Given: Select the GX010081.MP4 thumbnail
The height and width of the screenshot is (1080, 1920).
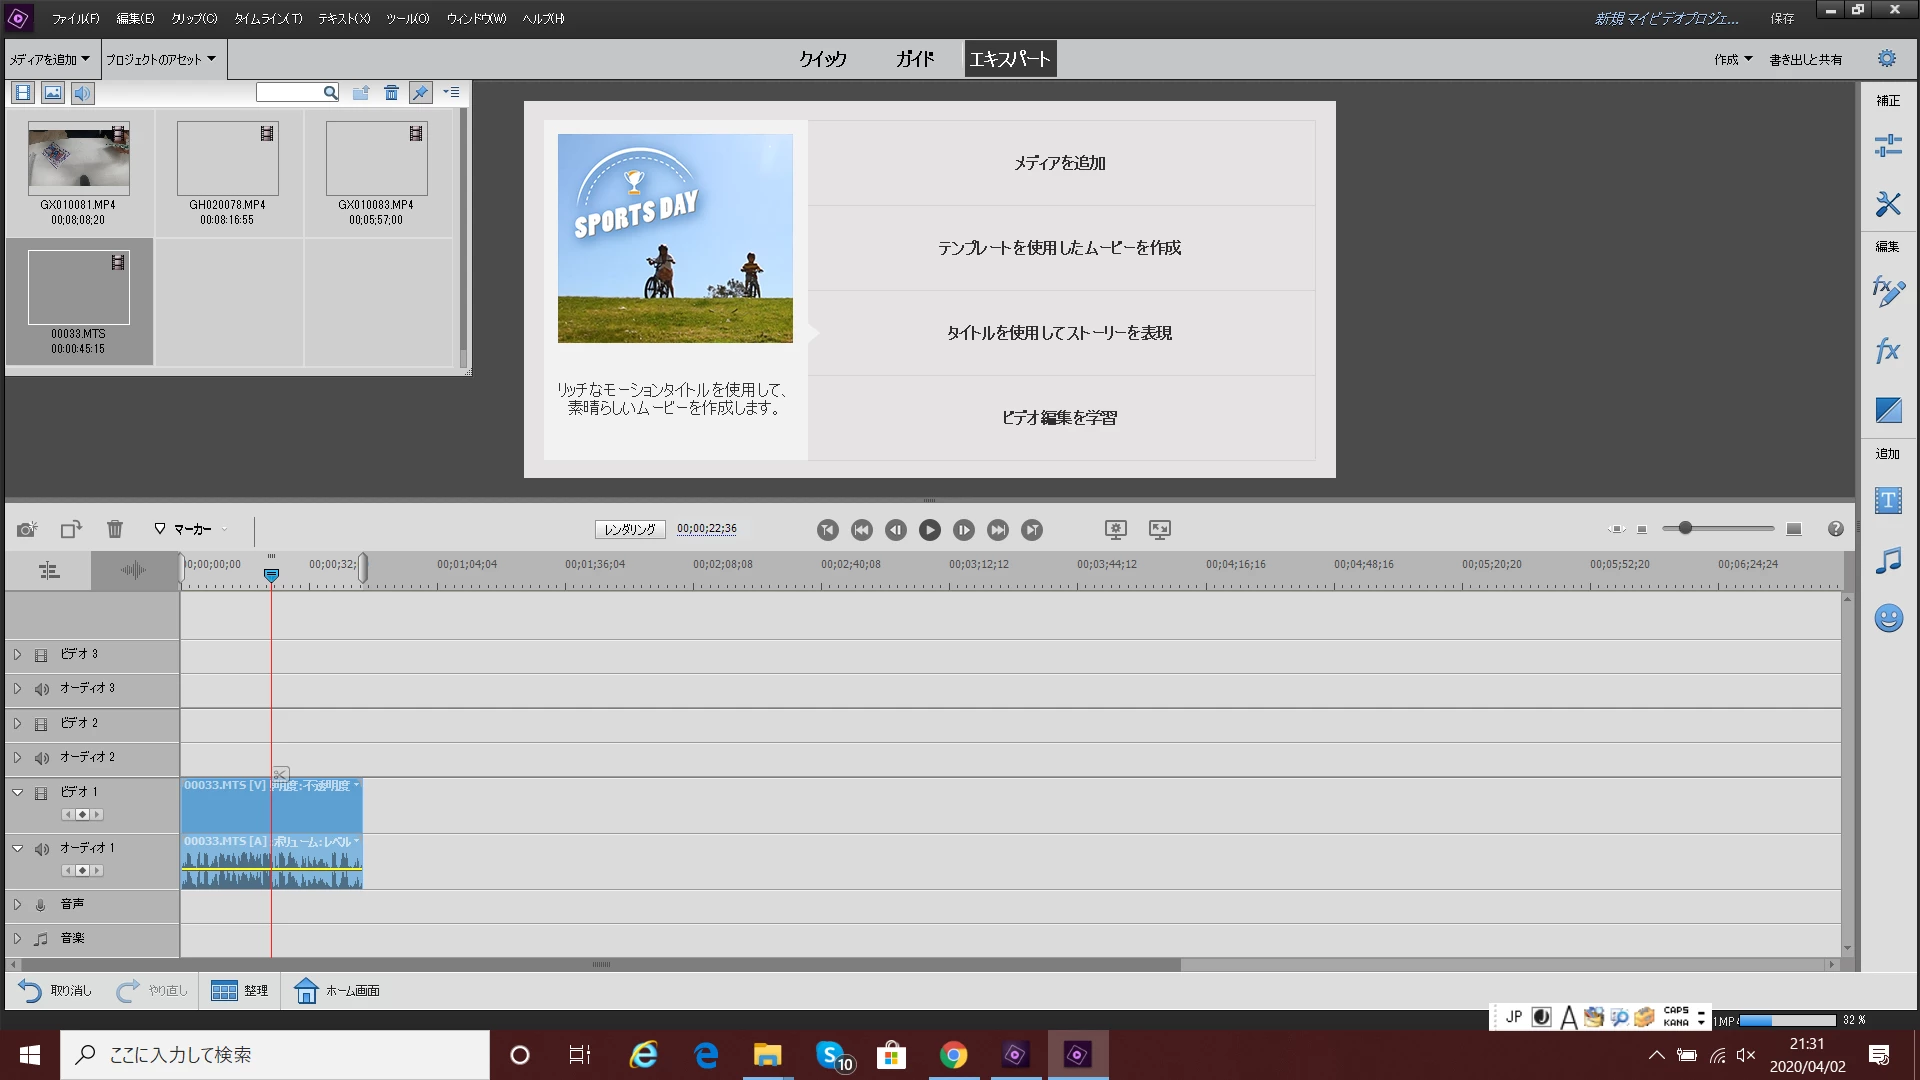Looking at the screenshot, I should tap(78, 160).
